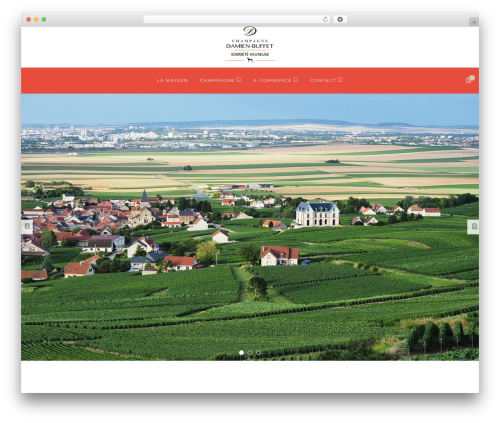Select second slider pagination dot
The image size is (500, 423).
[250, 353]
